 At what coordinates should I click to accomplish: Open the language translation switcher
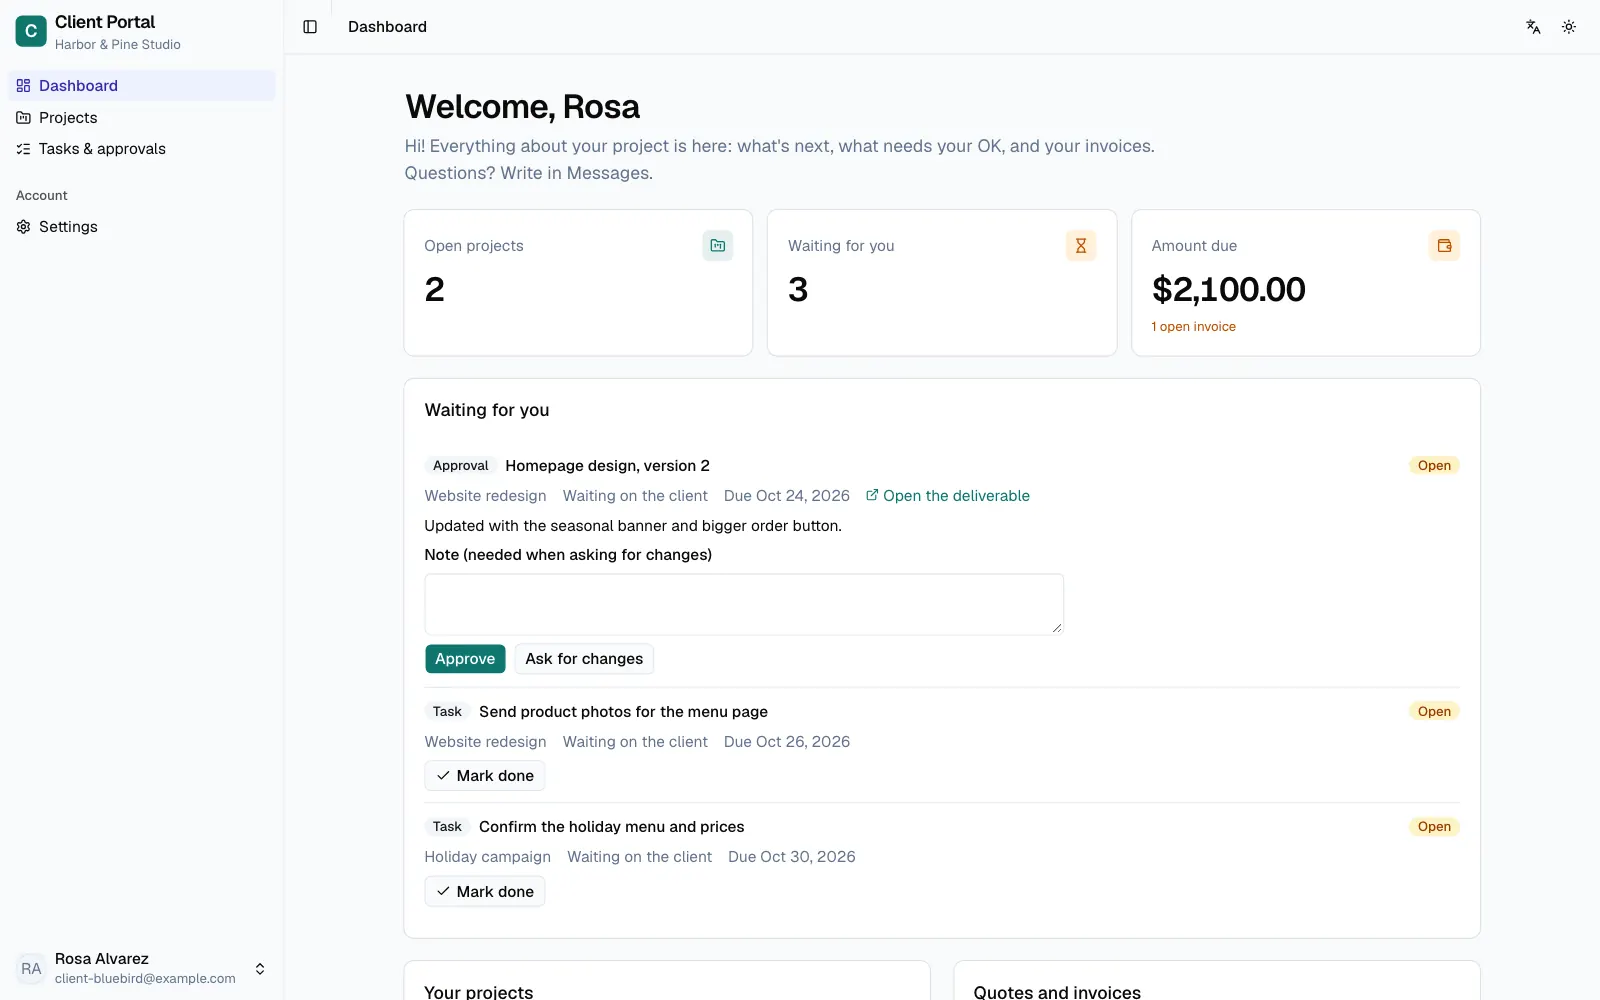pos(1533,27)
